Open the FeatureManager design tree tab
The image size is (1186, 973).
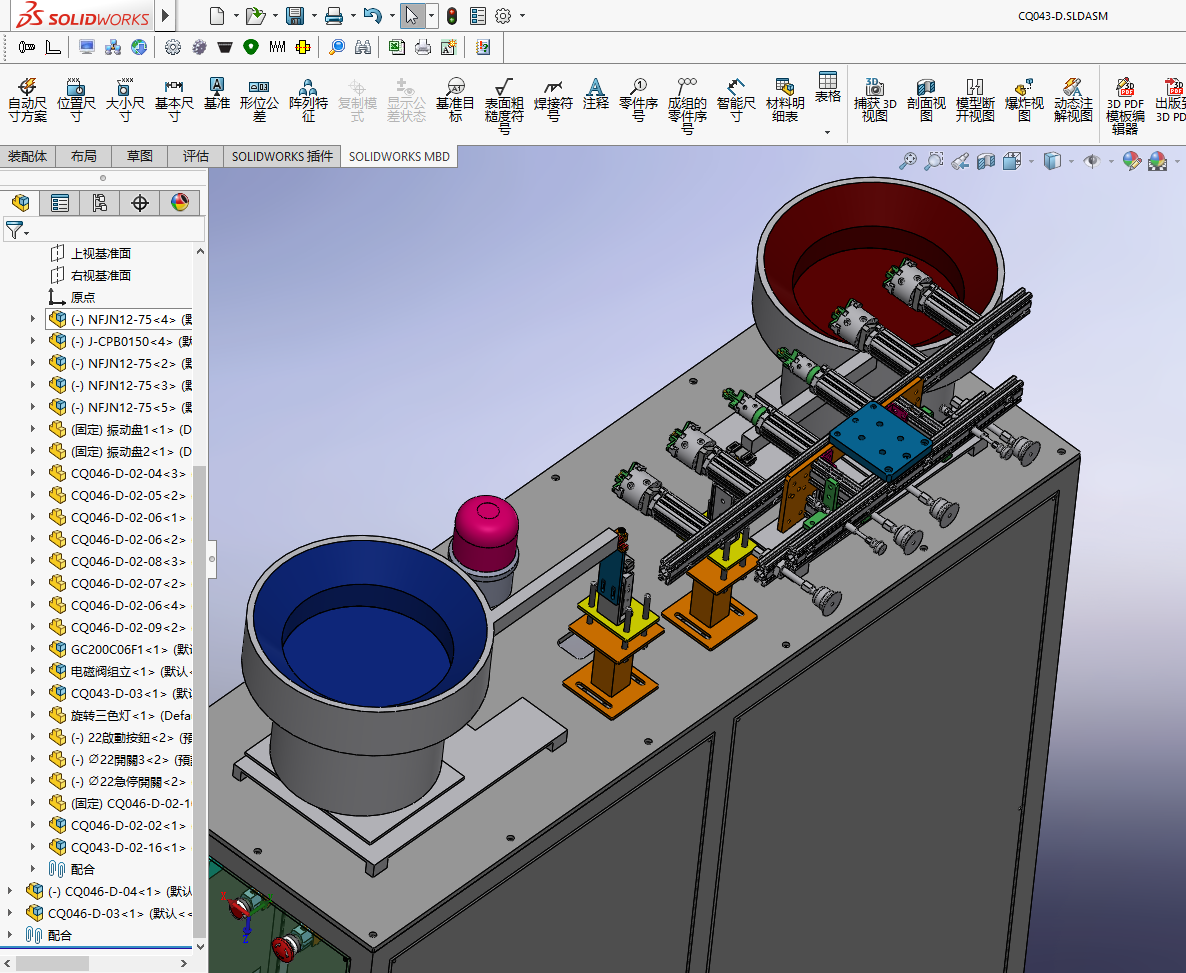click(x=20, y=203)
